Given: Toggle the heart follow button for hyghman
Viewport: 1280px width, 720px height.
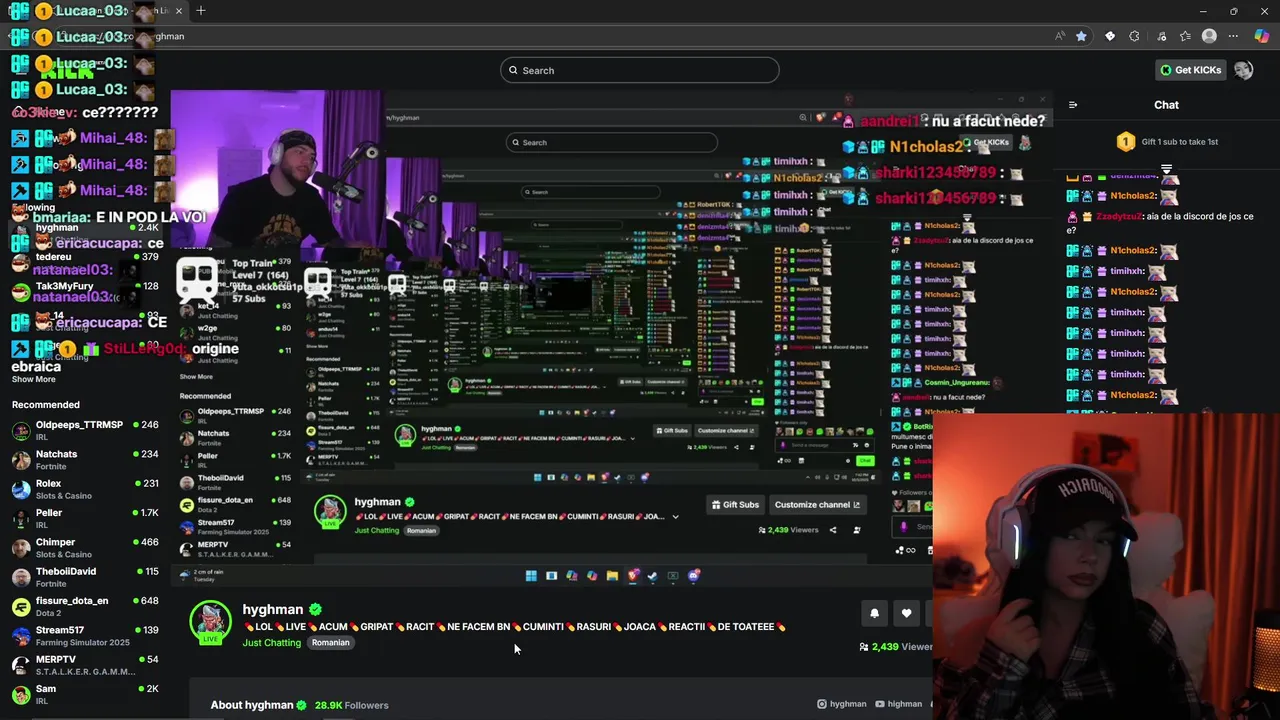Looking at the screenshot, I should [x=906, y=613].
